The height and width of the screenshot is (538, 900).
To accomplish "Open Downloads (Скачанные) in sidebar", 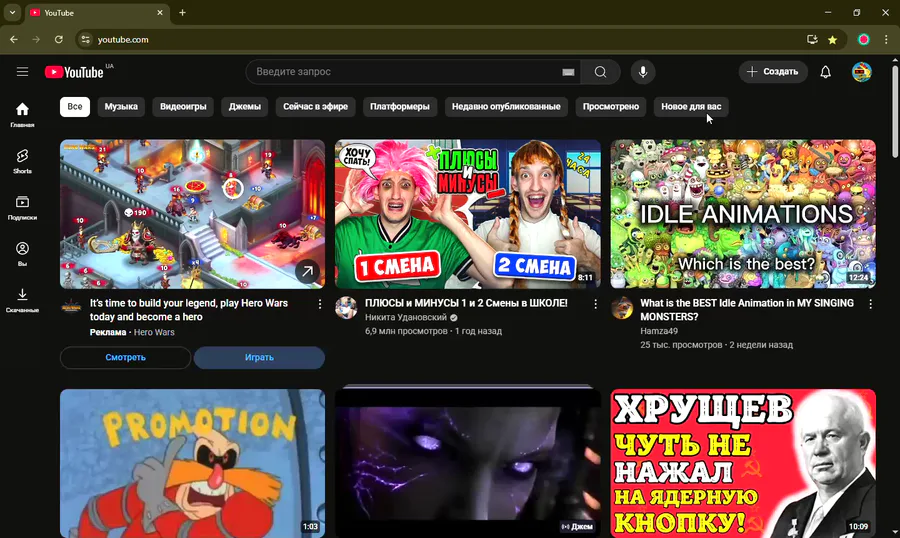I will coord(22,300).
